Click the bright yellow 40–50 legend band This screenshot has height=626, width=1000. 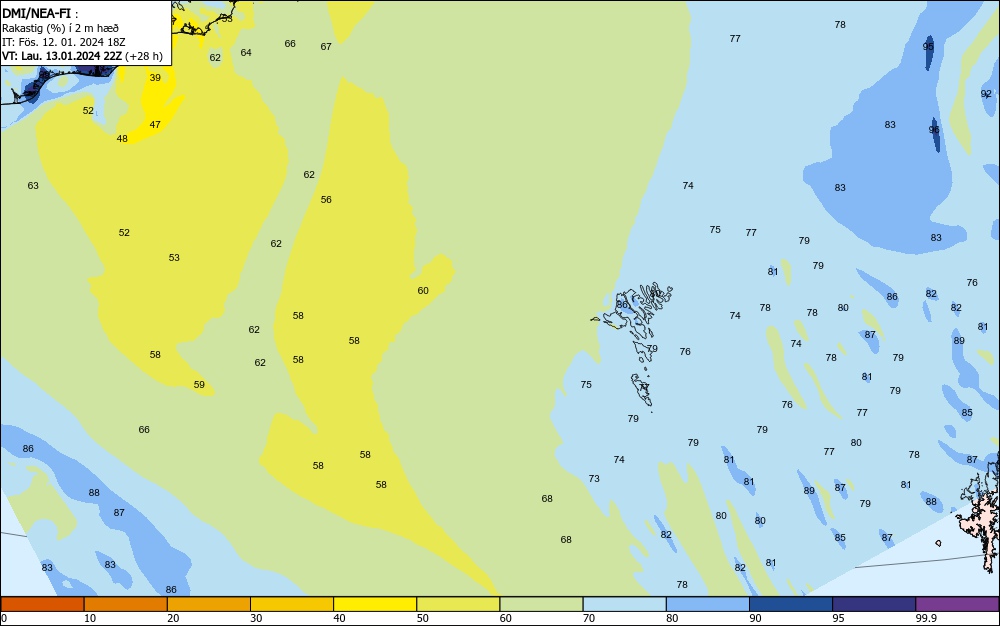click(x=375, y=604)
